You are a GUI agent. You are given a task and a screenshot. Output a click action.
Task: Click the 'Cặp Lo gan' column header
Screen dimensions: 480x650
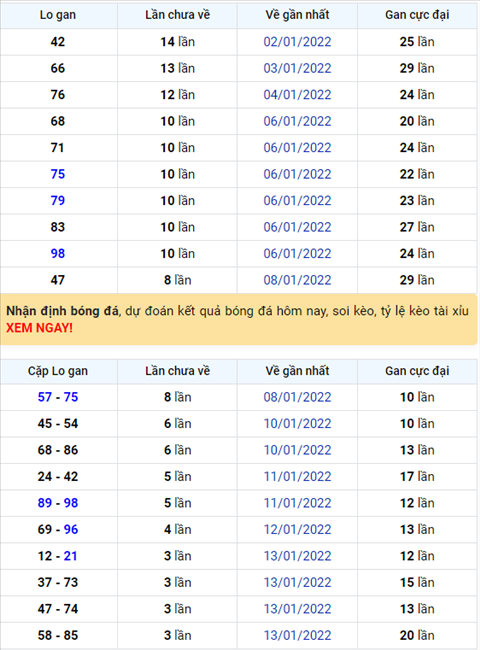(x=58, y=371)
